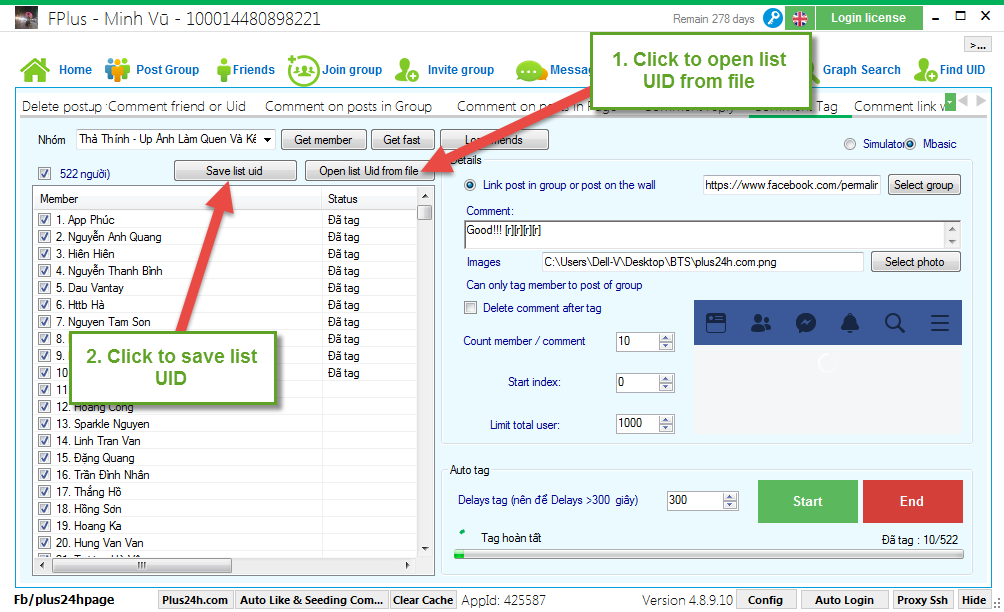1004x612 pixels.
Task: Increase the Start index value
Action: (666, 378)
